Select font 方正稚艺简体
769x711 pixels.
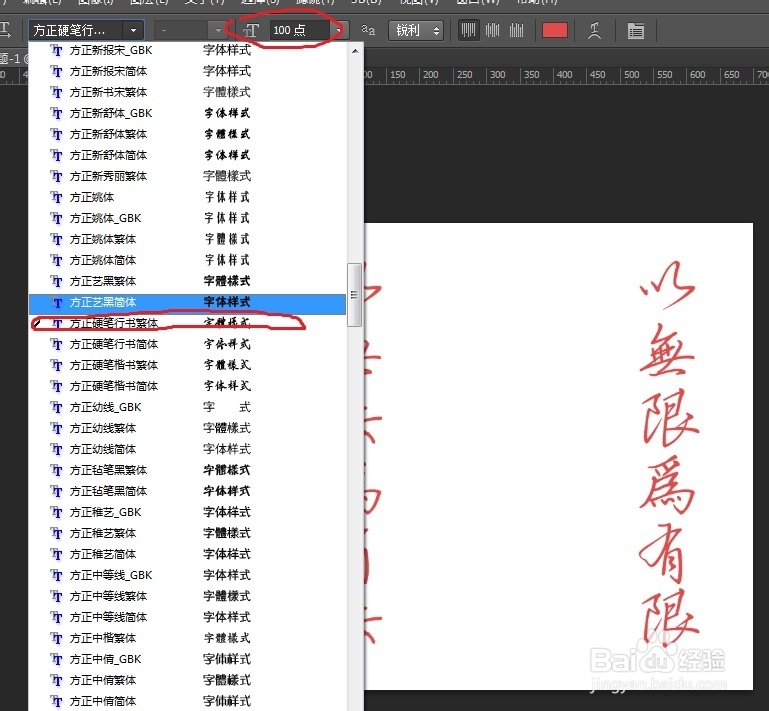(187, 554)
